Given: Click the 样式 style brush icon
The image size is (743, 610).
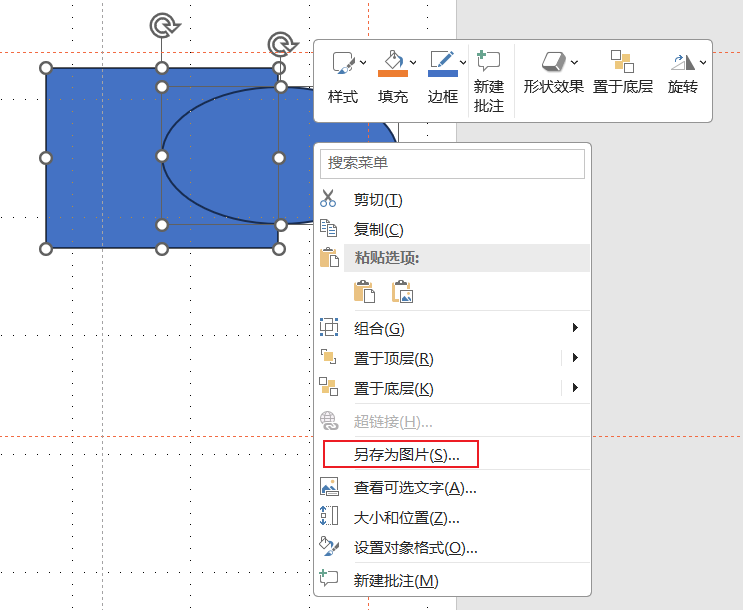Looking at the screenshot, I should pos(343,63).
